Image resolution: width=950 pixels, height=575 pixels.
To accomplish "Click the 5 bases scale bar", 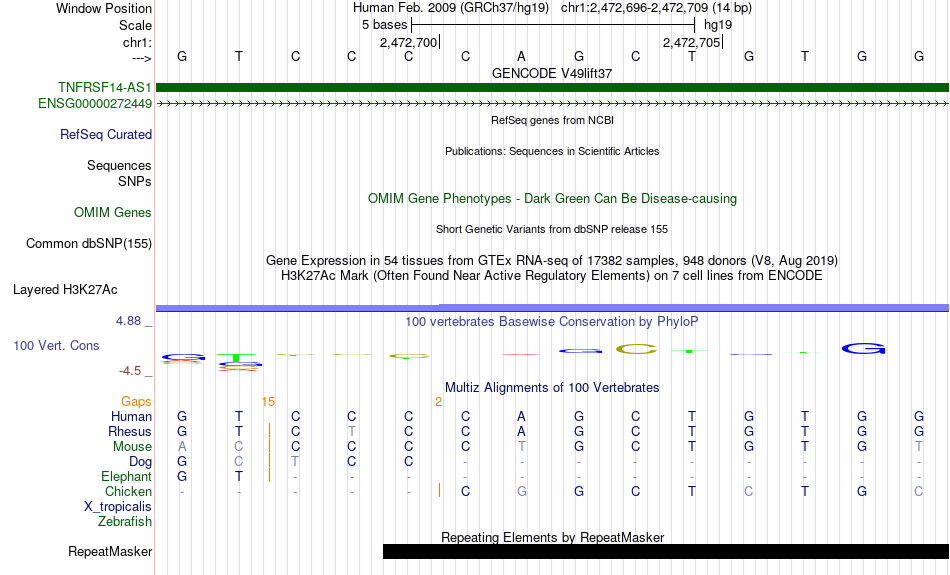I will click(553, 25).
